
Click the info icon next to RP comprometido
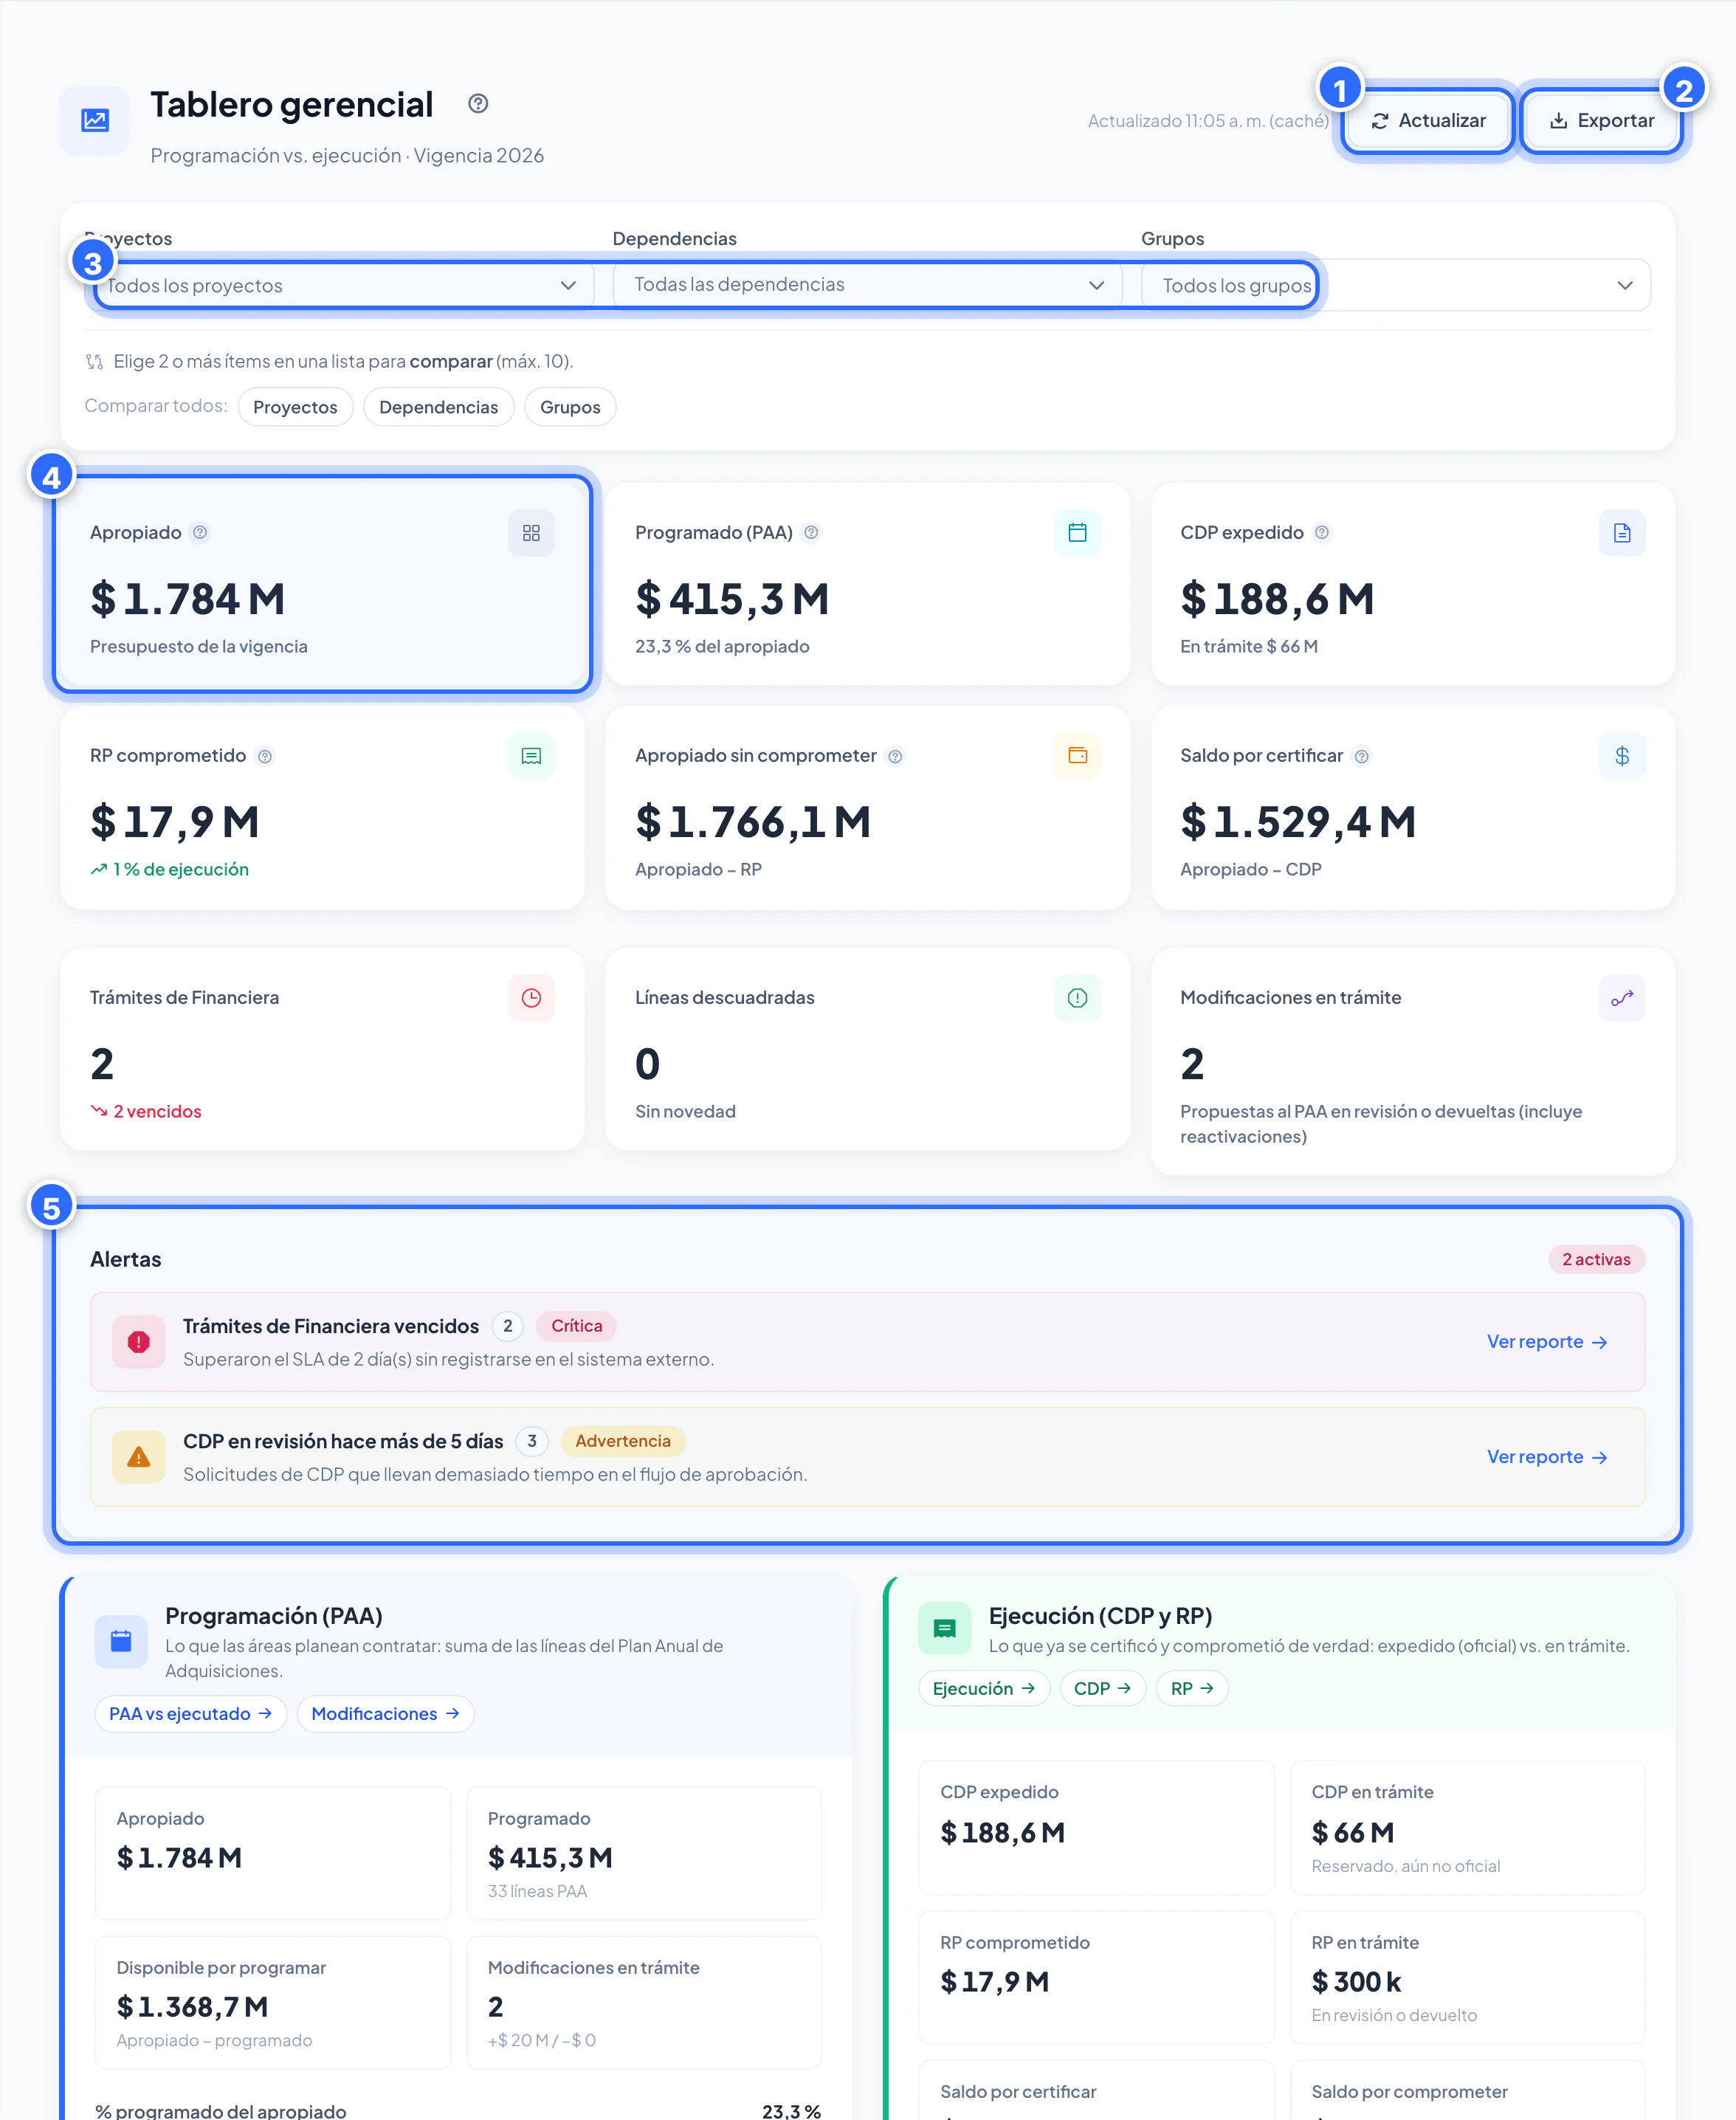[265, 756]
